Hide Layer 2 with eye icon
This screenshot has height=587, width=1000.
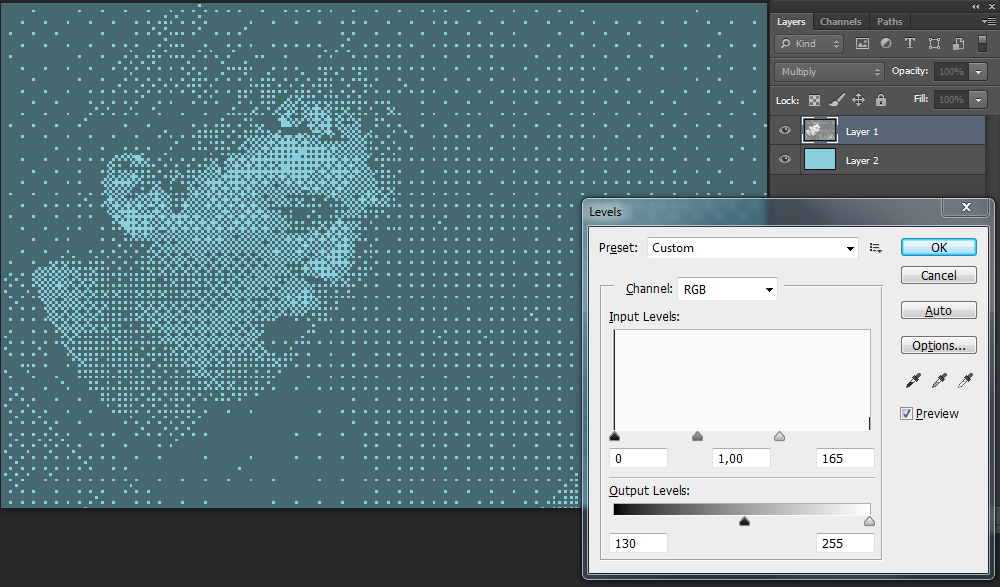[784, 160]
